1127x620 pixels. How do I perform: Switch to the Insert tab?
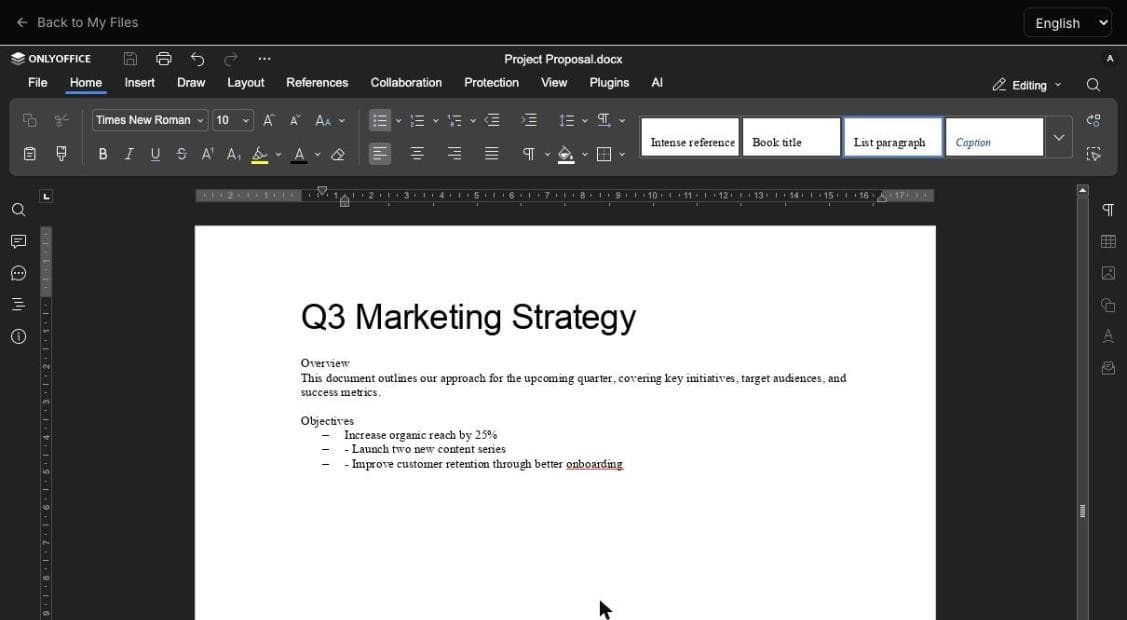(139, 83)
